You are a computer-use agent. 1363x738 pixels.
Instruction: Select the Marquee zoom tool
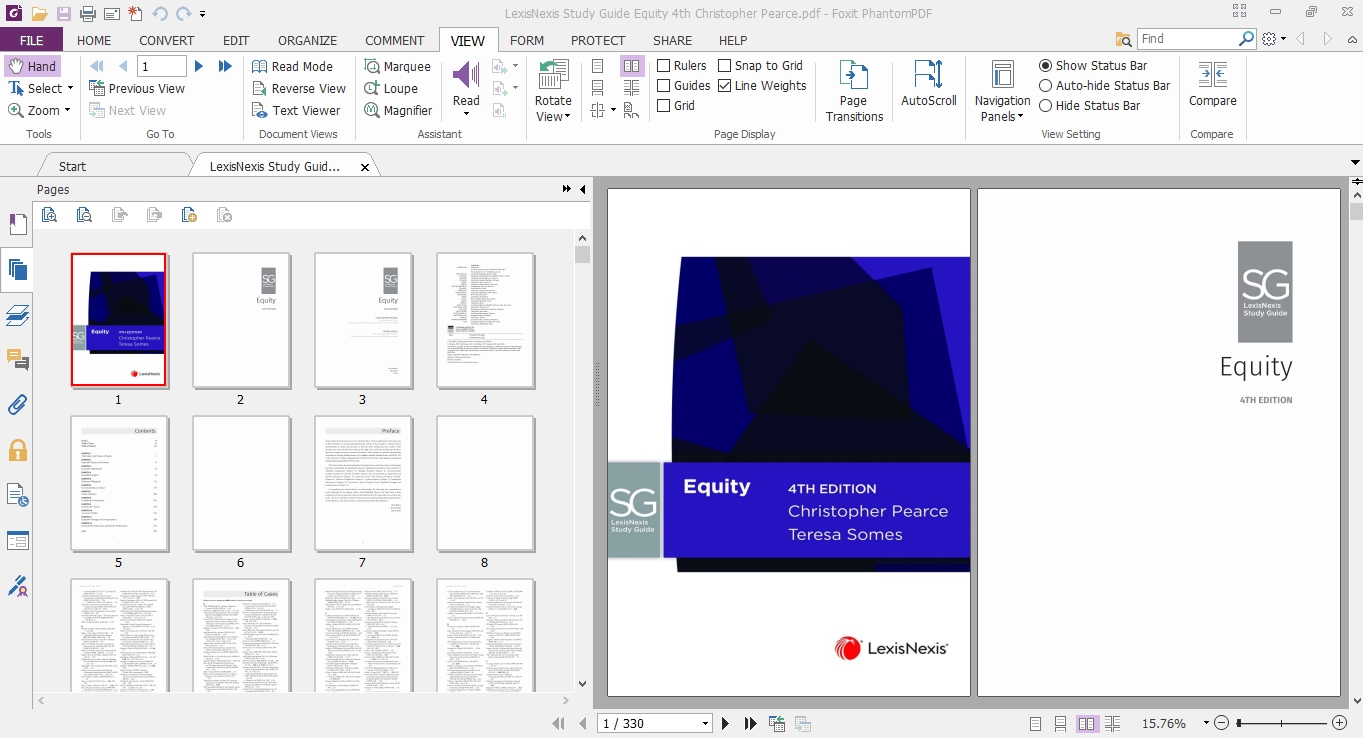point(397,66)
